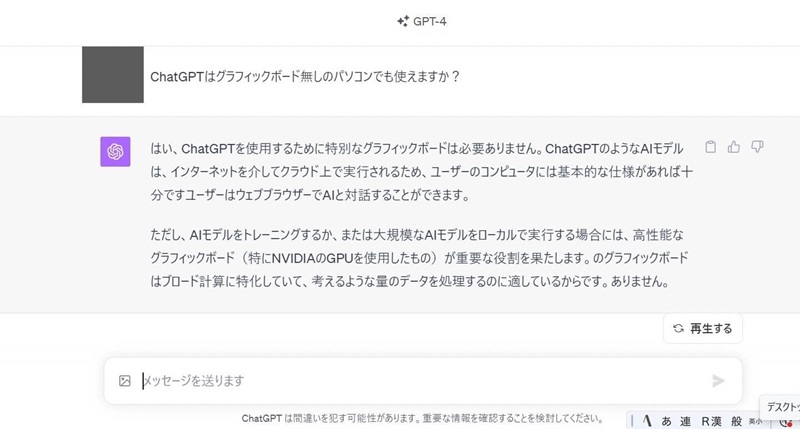Click the tray icon with red dot
The height and width of the screenshot is (429, 800).
[786, 423]
